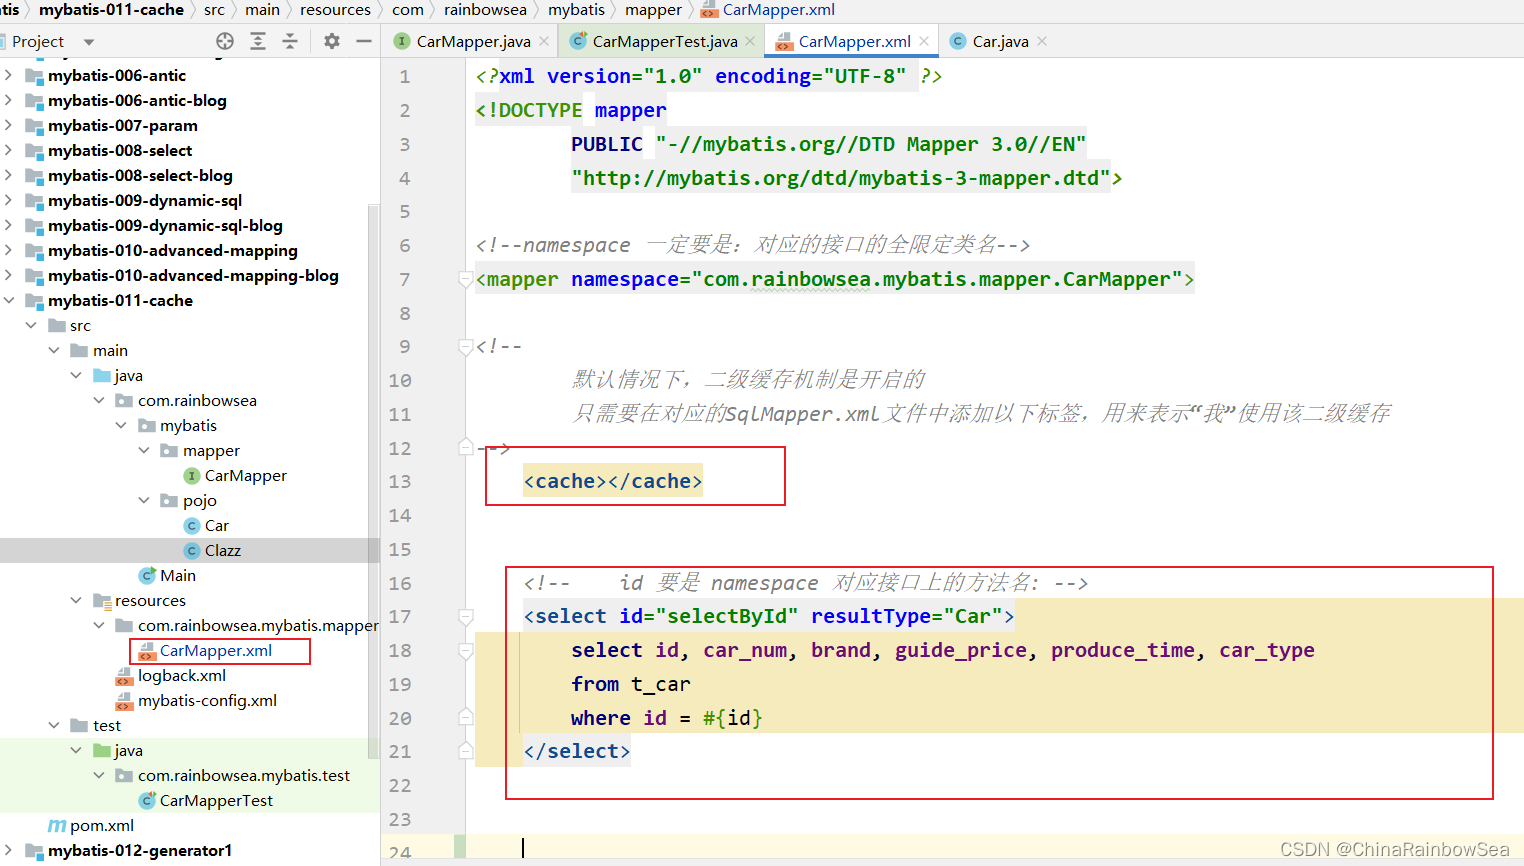The width and height of the screenshot is (1524, 866).
Task: Click the Collapse All icon in Project toolbar
Action: tap(290, 41)
